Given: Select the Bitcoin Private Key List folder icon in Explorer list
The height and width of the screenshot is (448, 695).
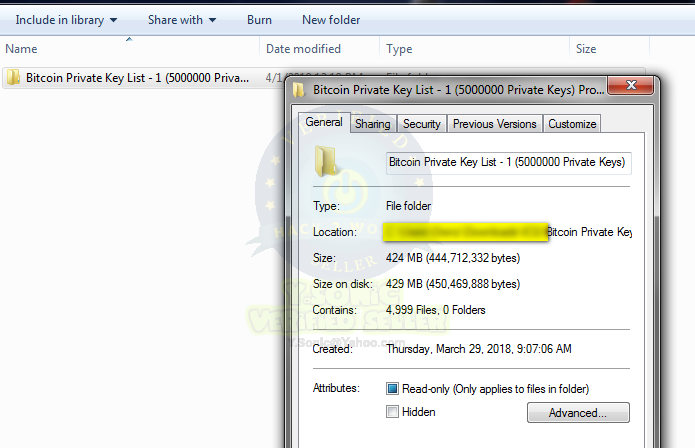Looking at the screenshot, I should point(13,78).
